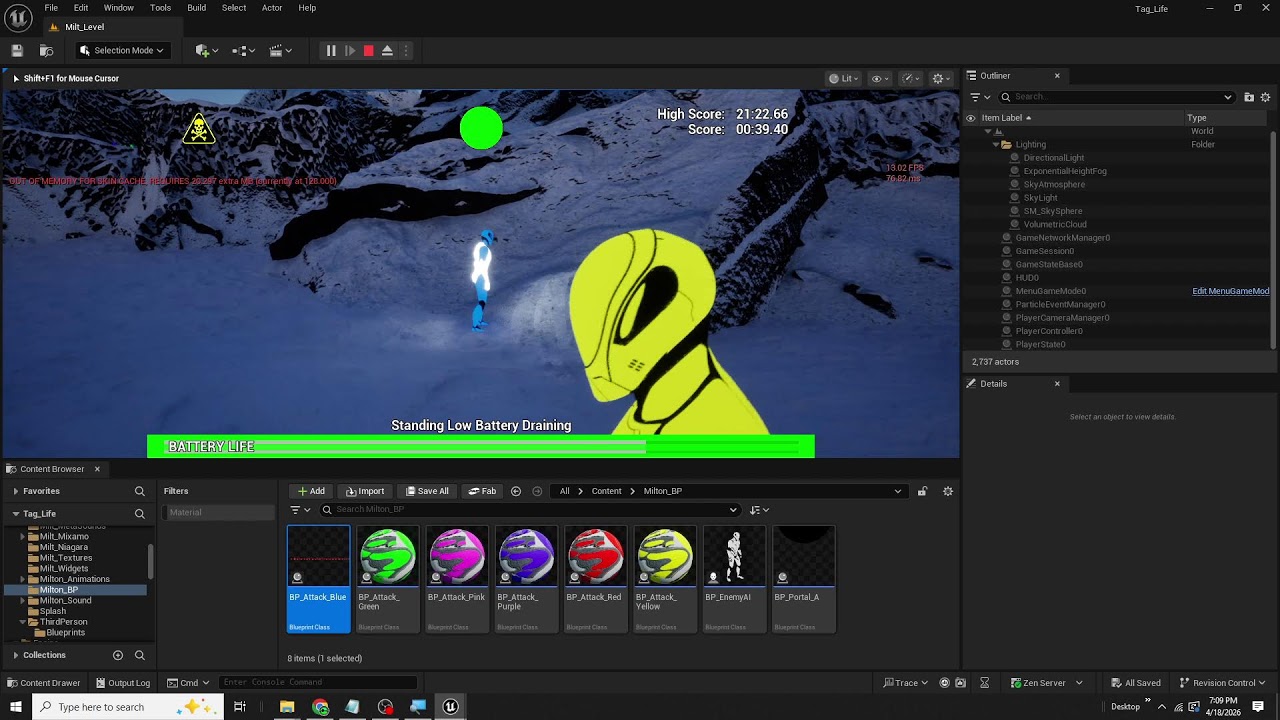
Task: Click the Add button in Content Browser
Action: [311, 491]
